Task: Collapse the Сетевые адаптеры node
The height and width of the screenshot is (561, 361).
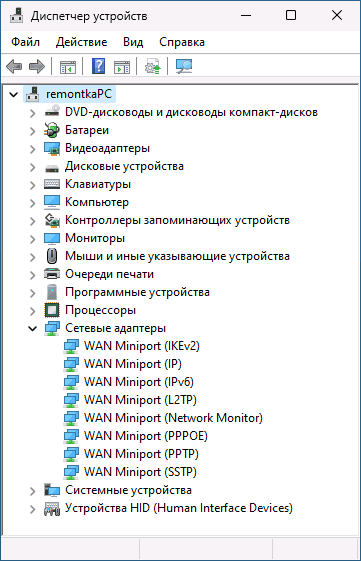Action: [33, 328]
